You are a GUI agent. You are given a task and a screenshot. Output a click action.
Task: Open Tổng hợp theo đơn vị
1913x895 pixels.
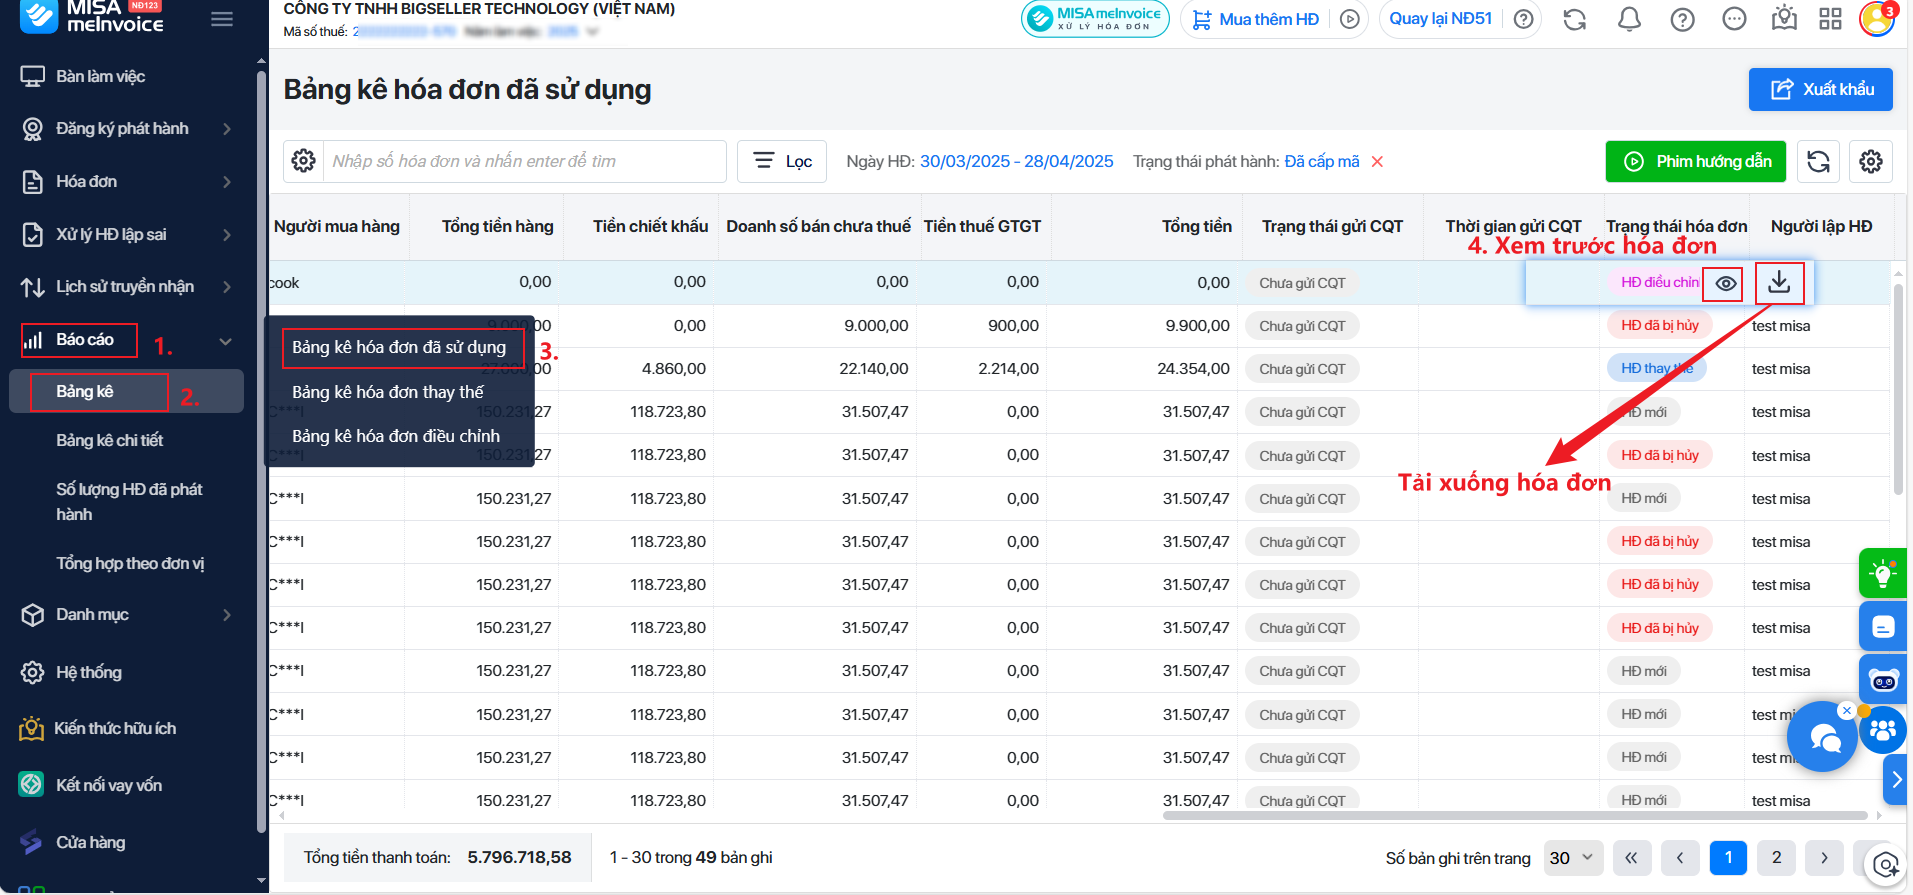click(130, 563)
